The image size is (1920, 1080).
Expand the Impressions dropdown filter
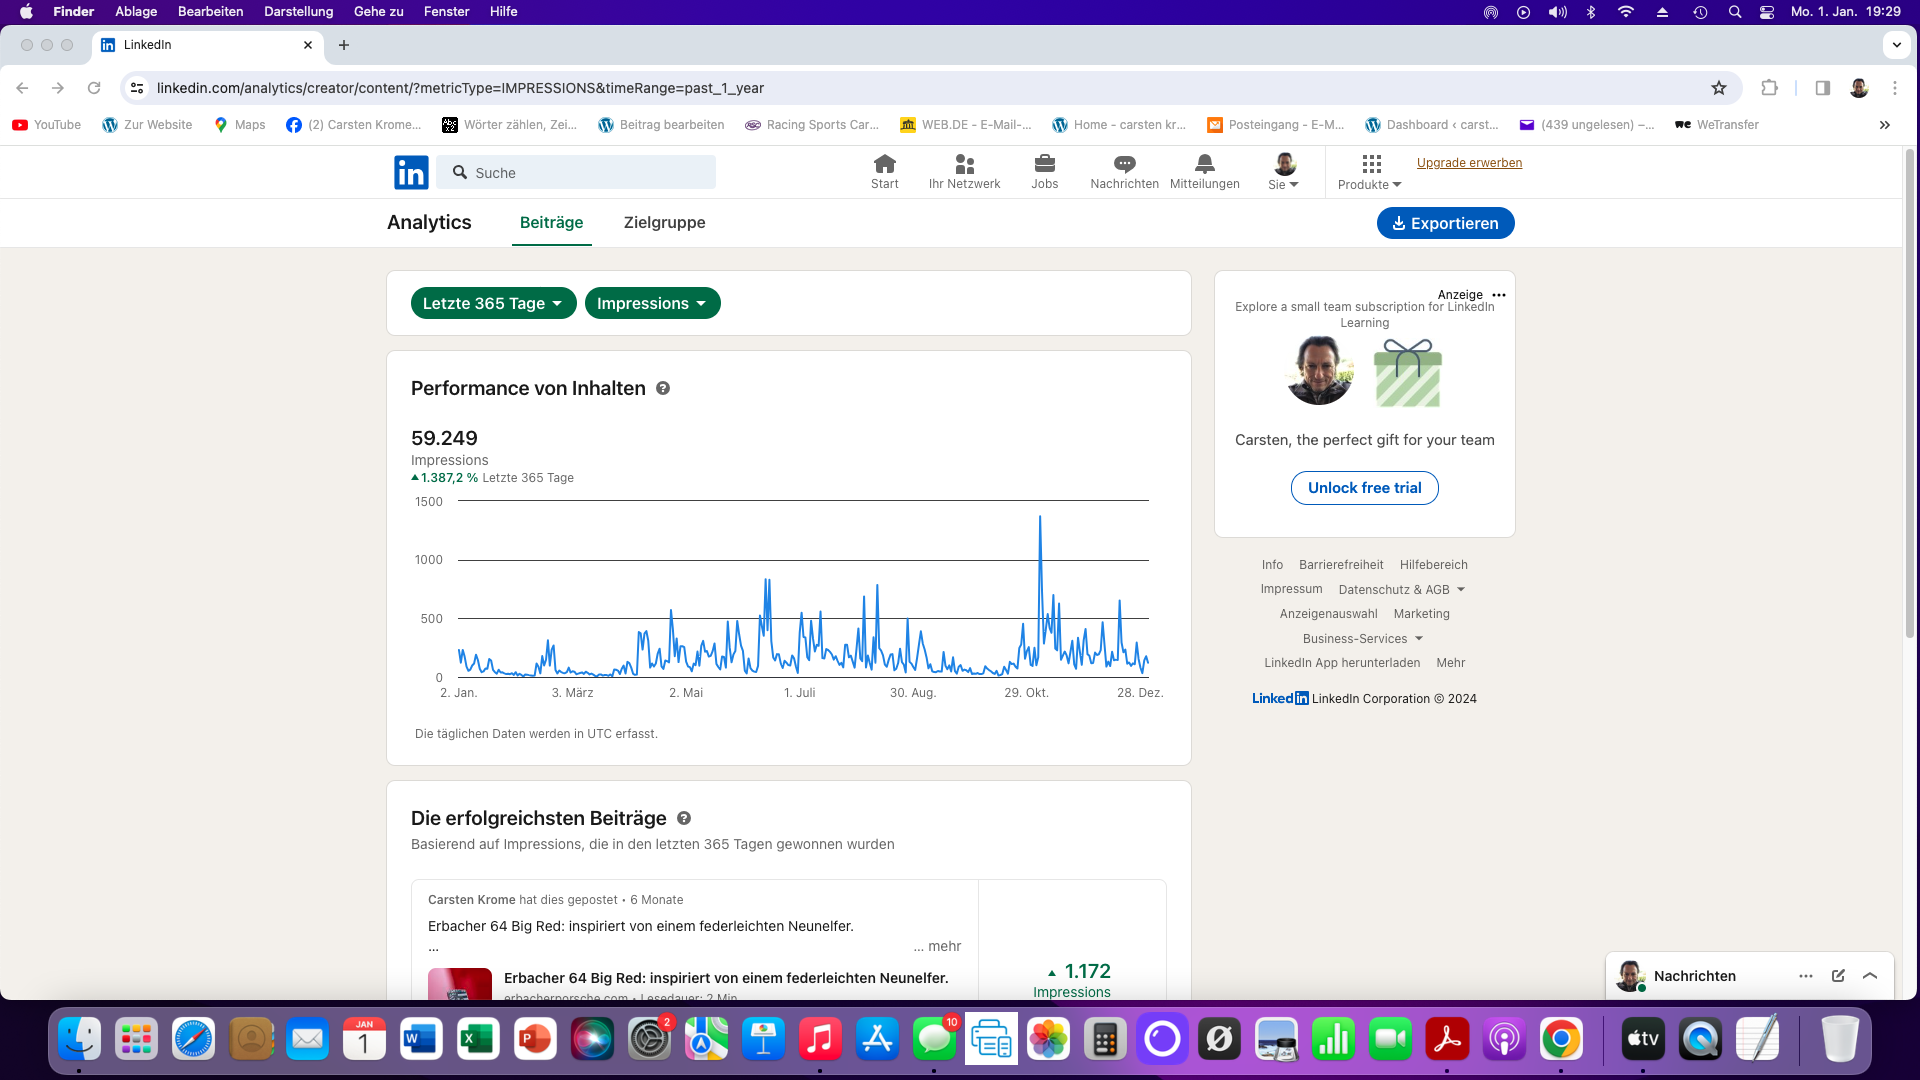[651, 303]
